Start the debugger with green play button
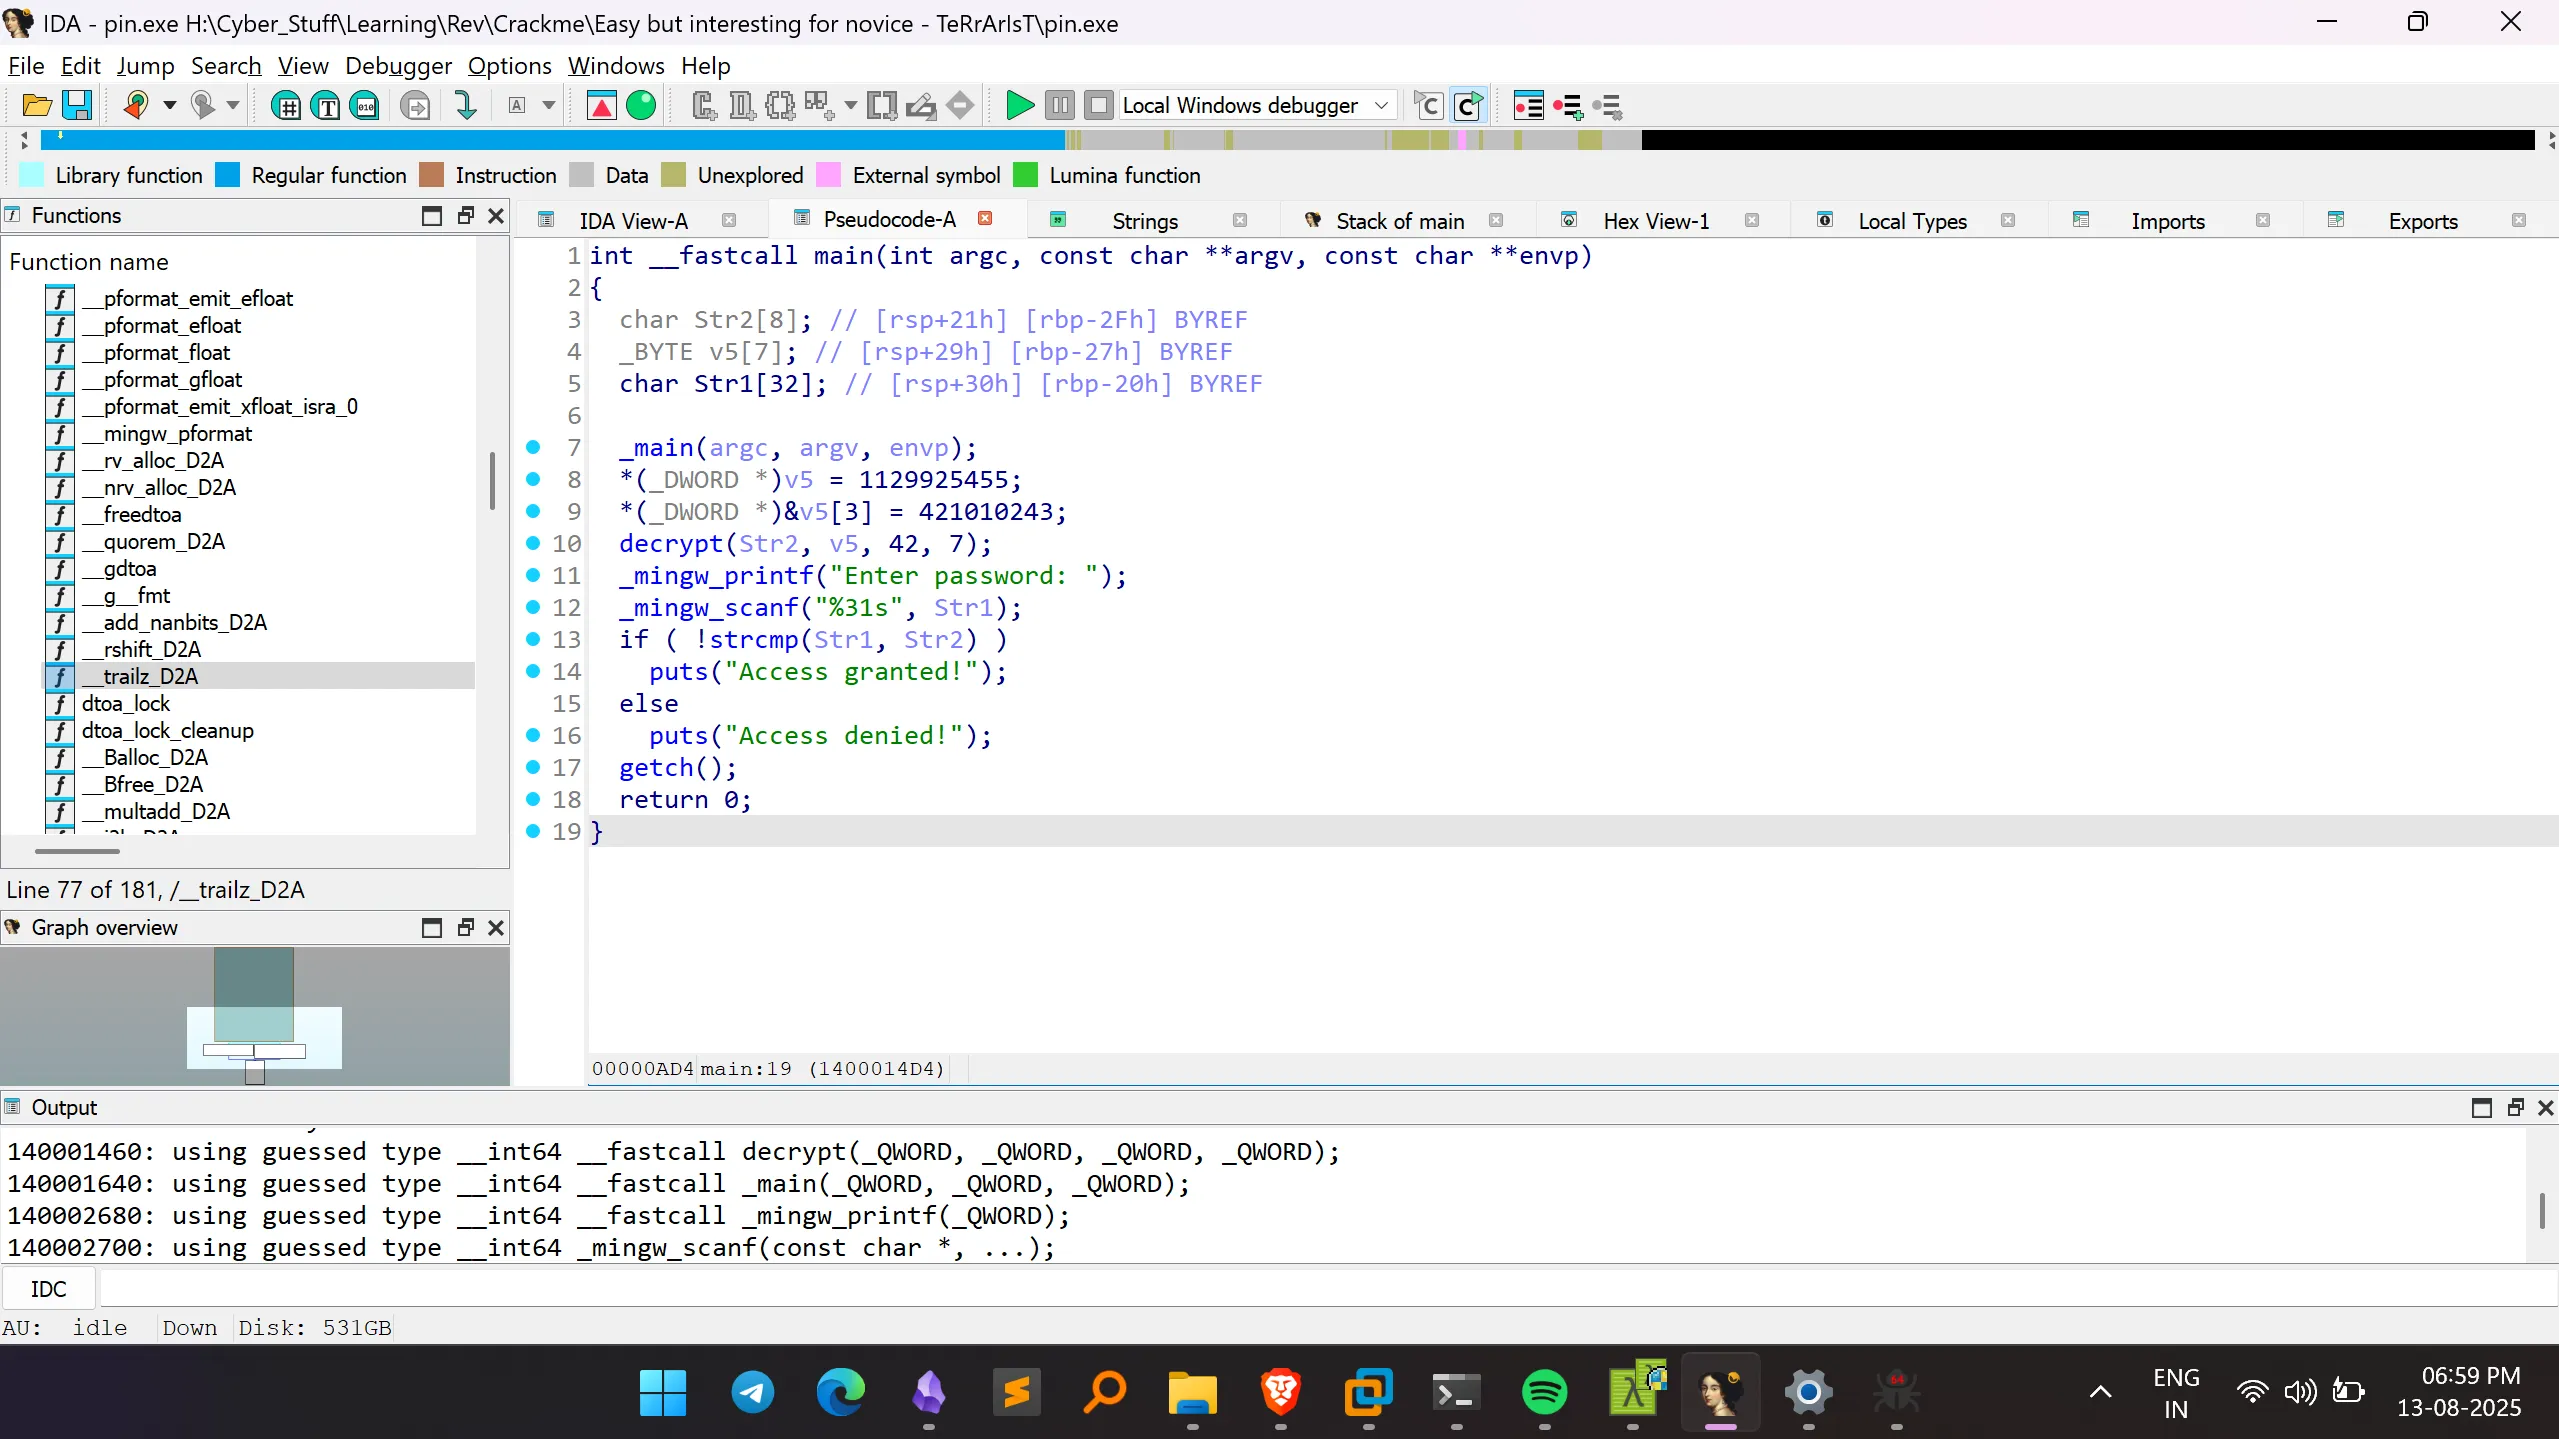 (x=1019, y=105)
